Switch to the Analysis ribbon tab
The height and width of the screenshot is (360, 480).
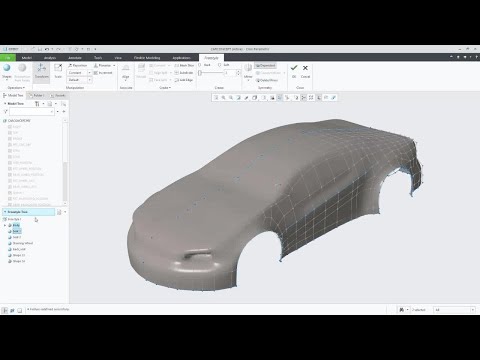tap(50, 58)
